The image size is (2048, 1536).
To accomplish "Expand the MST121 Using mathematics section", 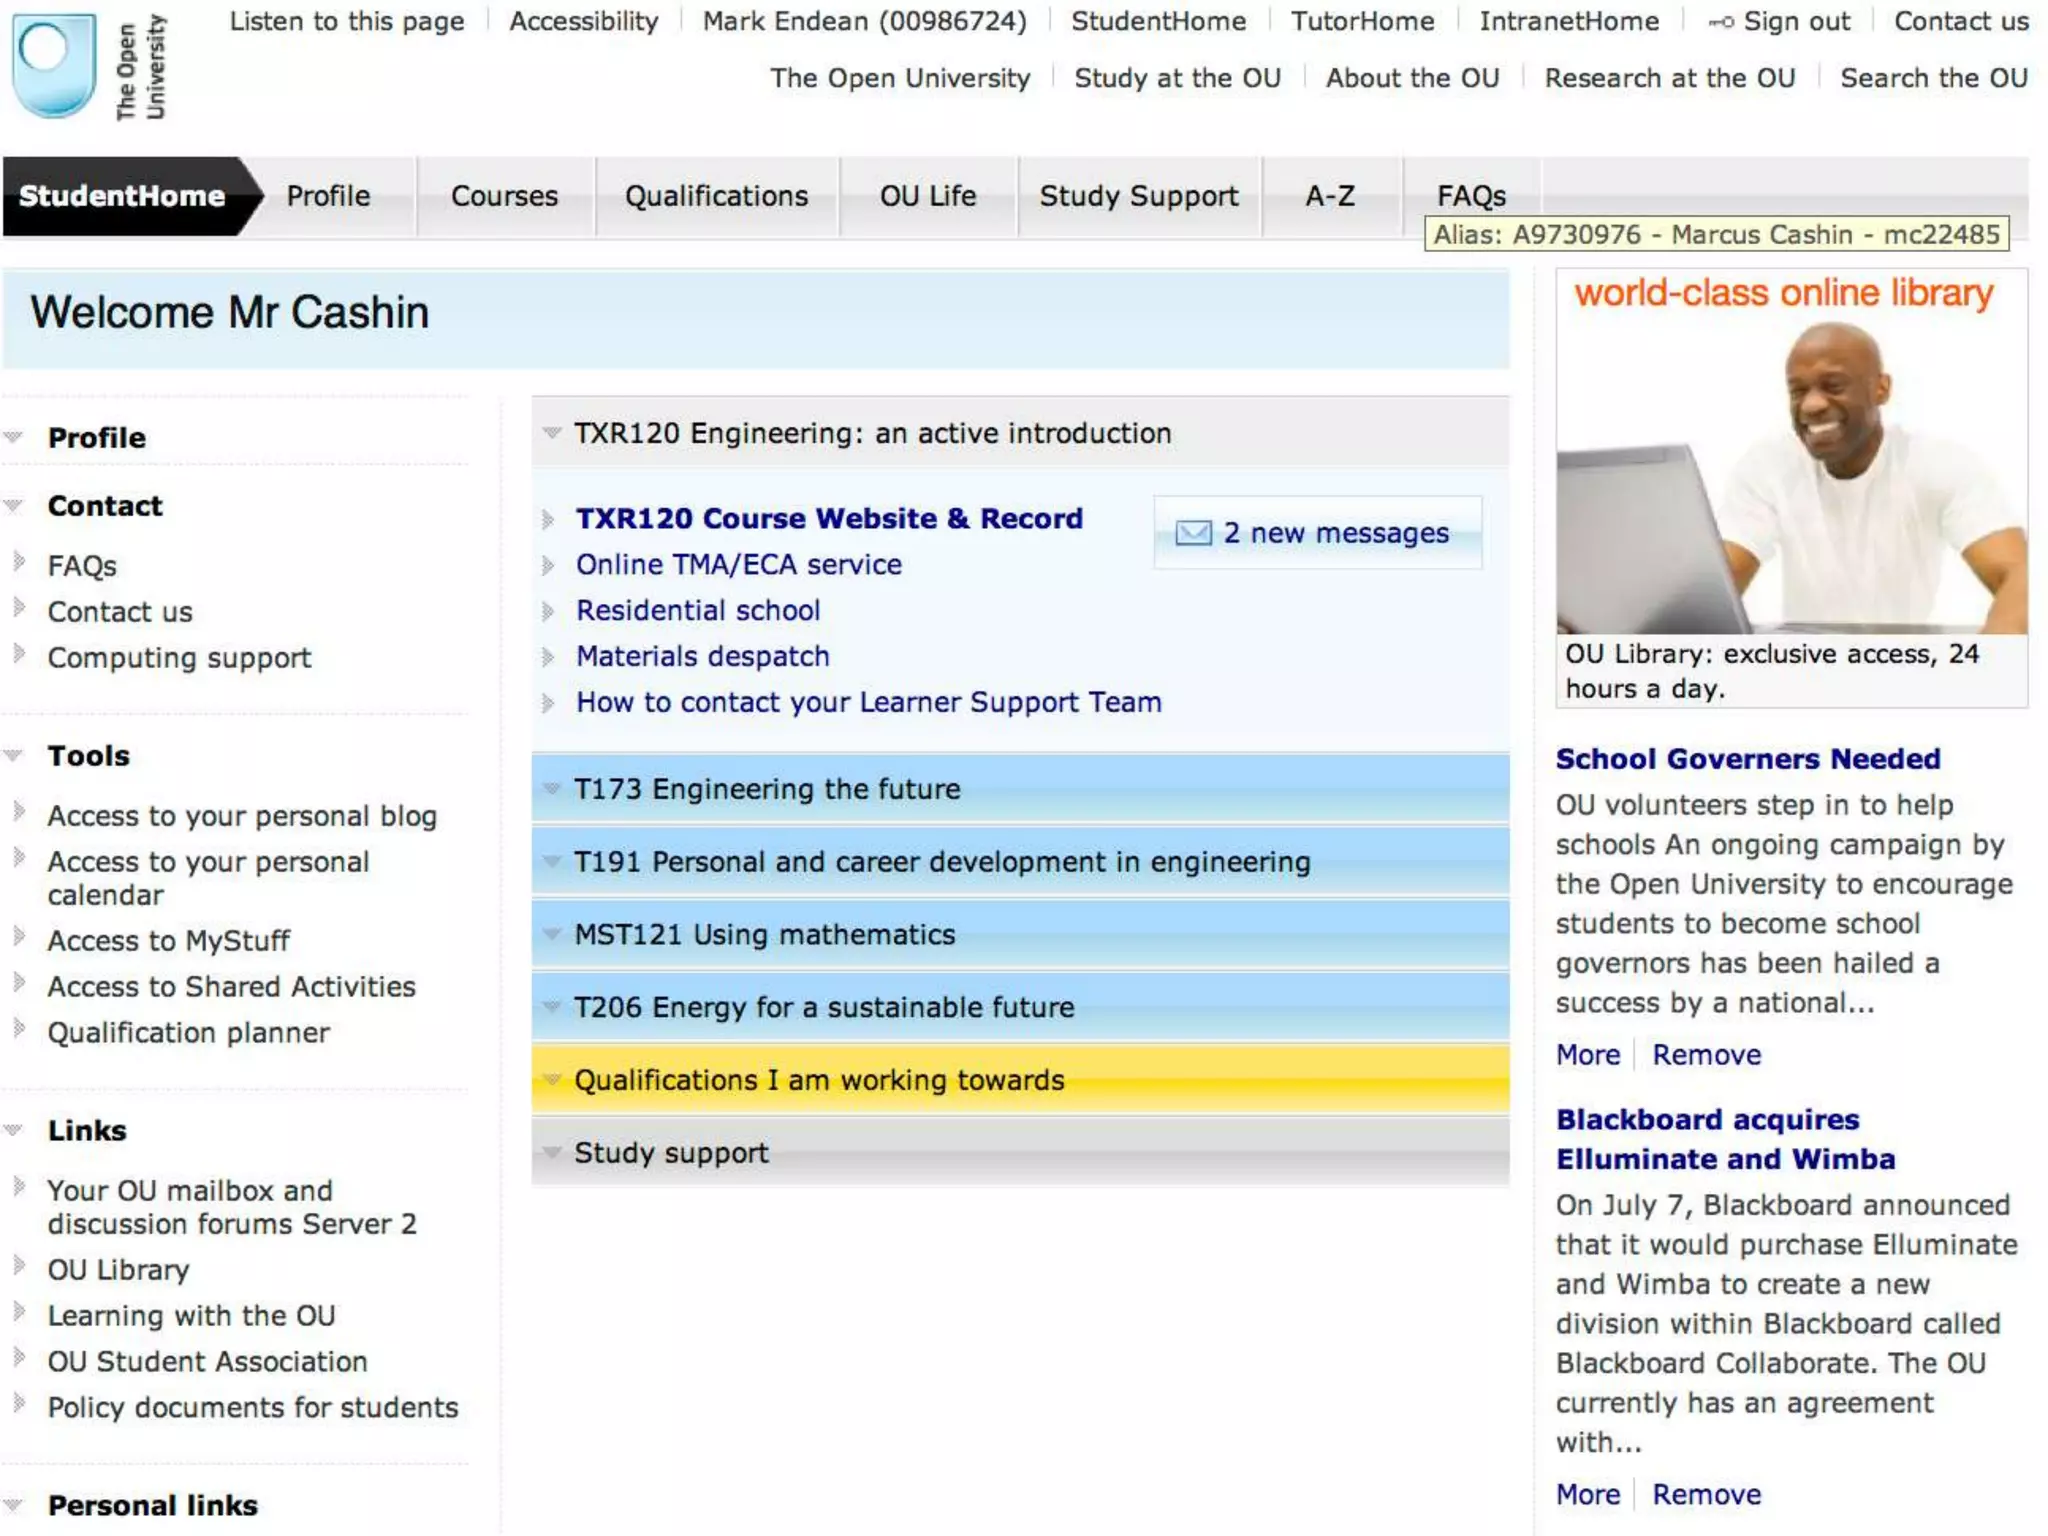I will click(x=551, y=934).
